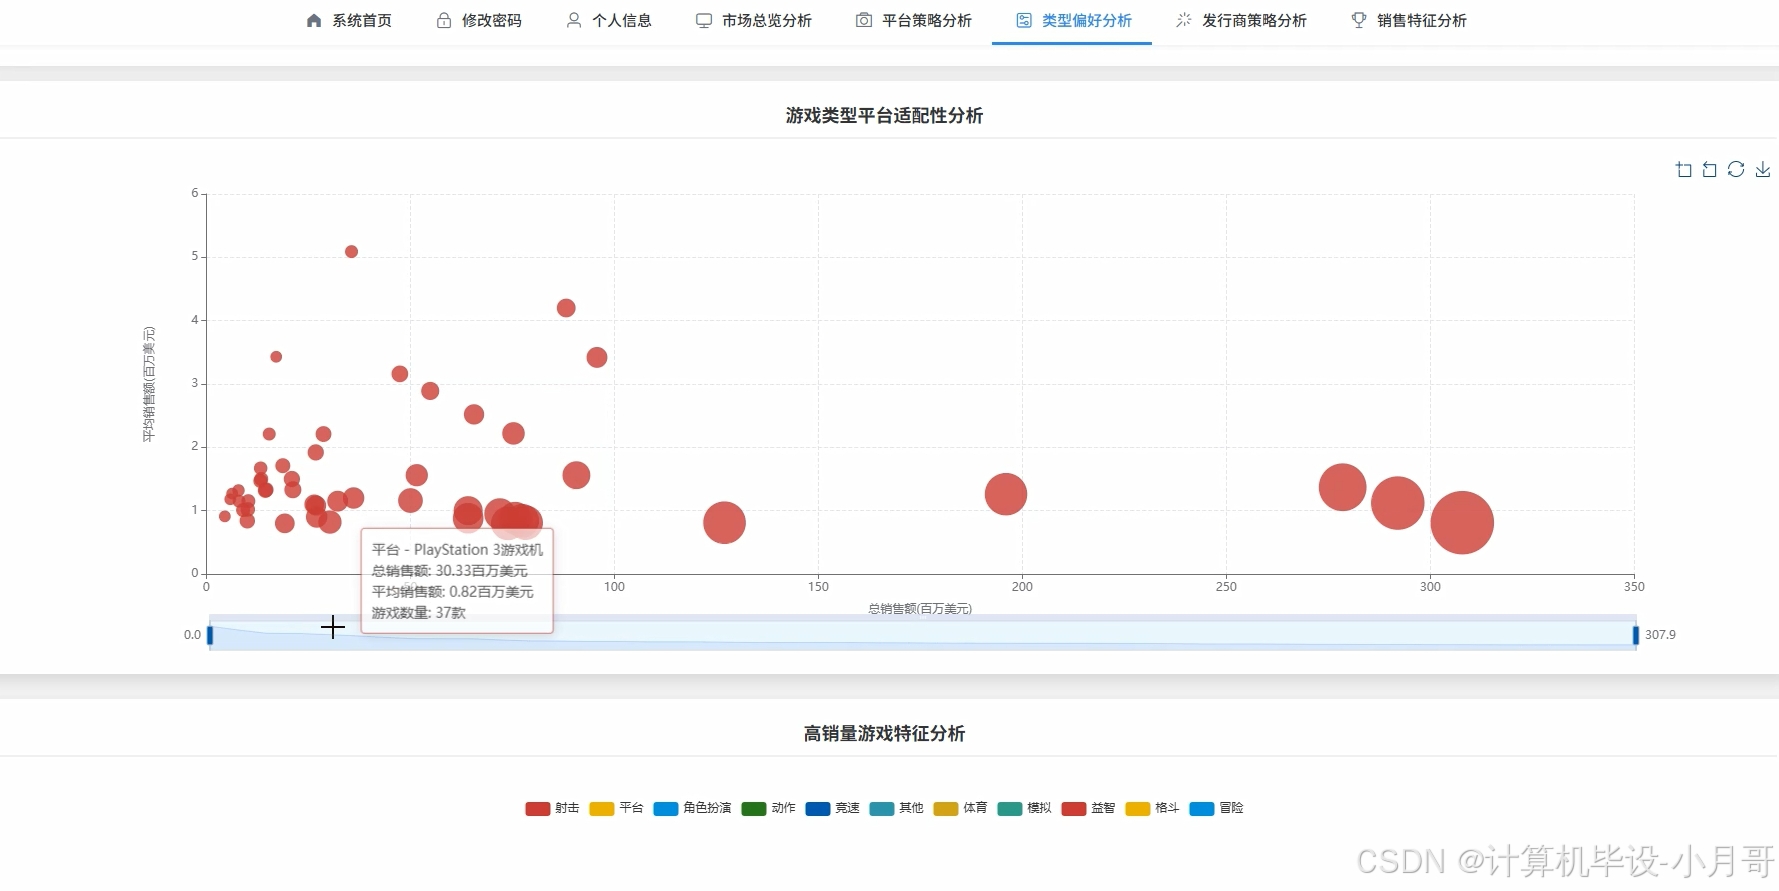Click the x-axis tick label 350
This screenshot has height=891, width=1779.
(x=1634, y=587)
